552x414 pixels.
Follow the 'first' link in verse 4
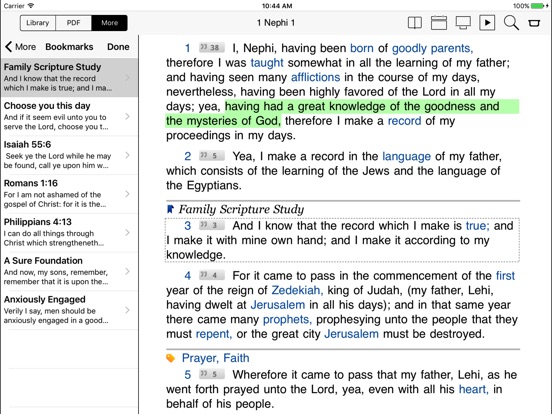click(505, 276)
